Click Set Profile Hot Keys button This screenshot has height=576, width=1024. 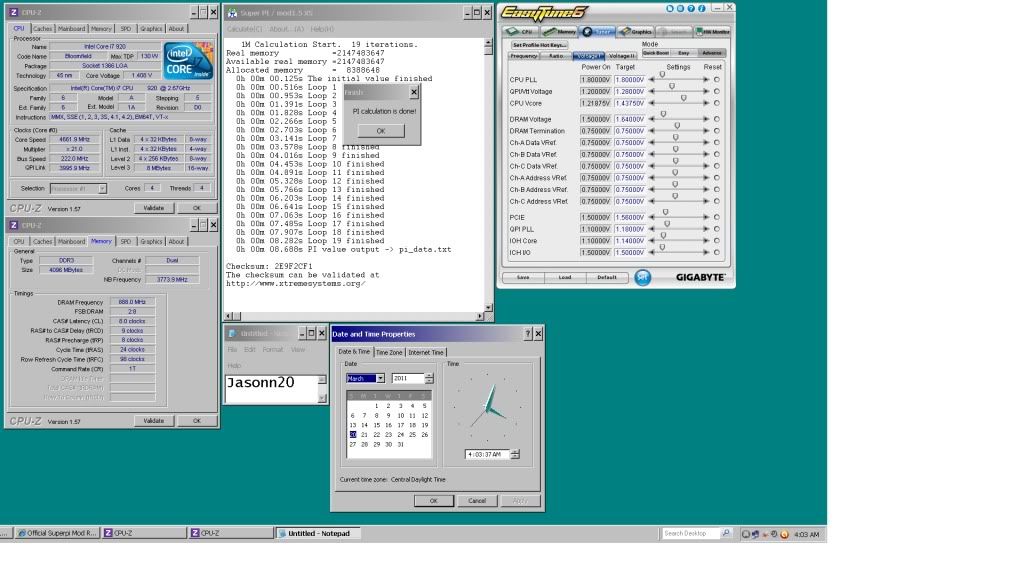[539, 45]
